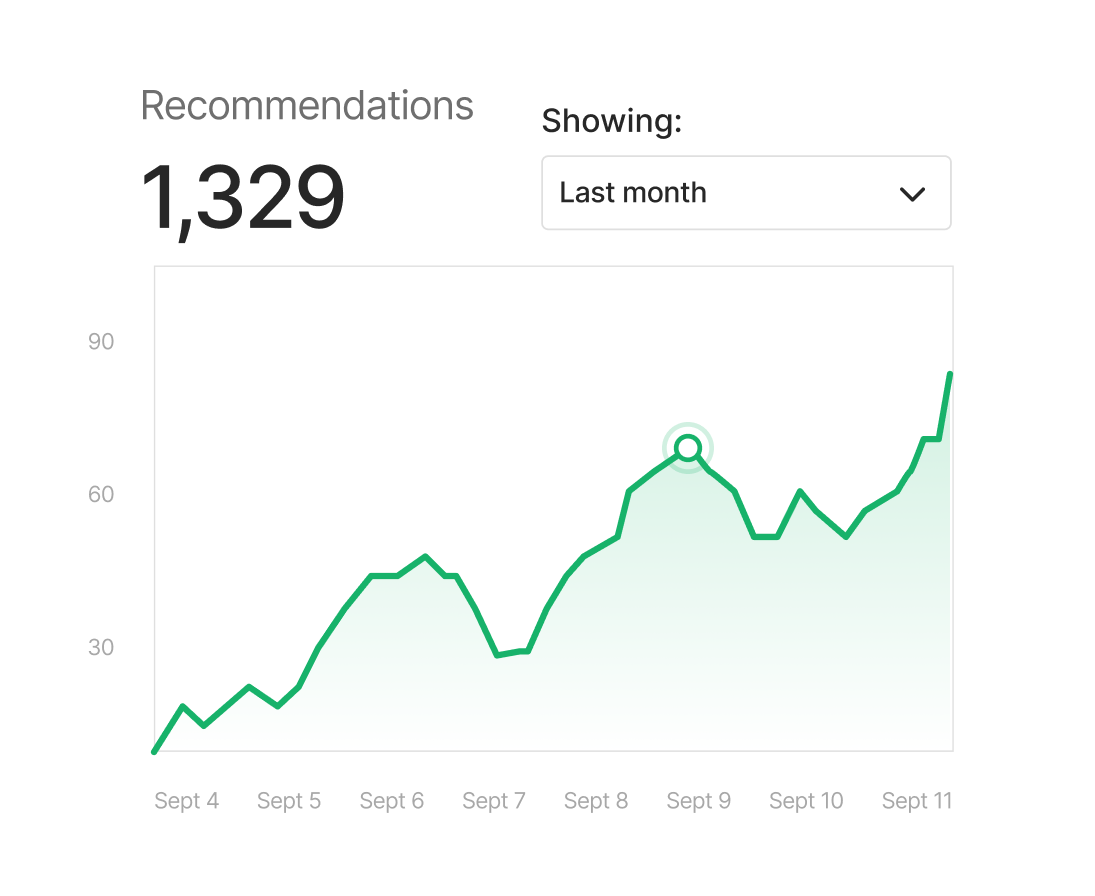The height and width of the screenshot is (896, 1095).
Task: Click the 60 y-axis label
Action: pyautogui.click(x=101, y=495)
